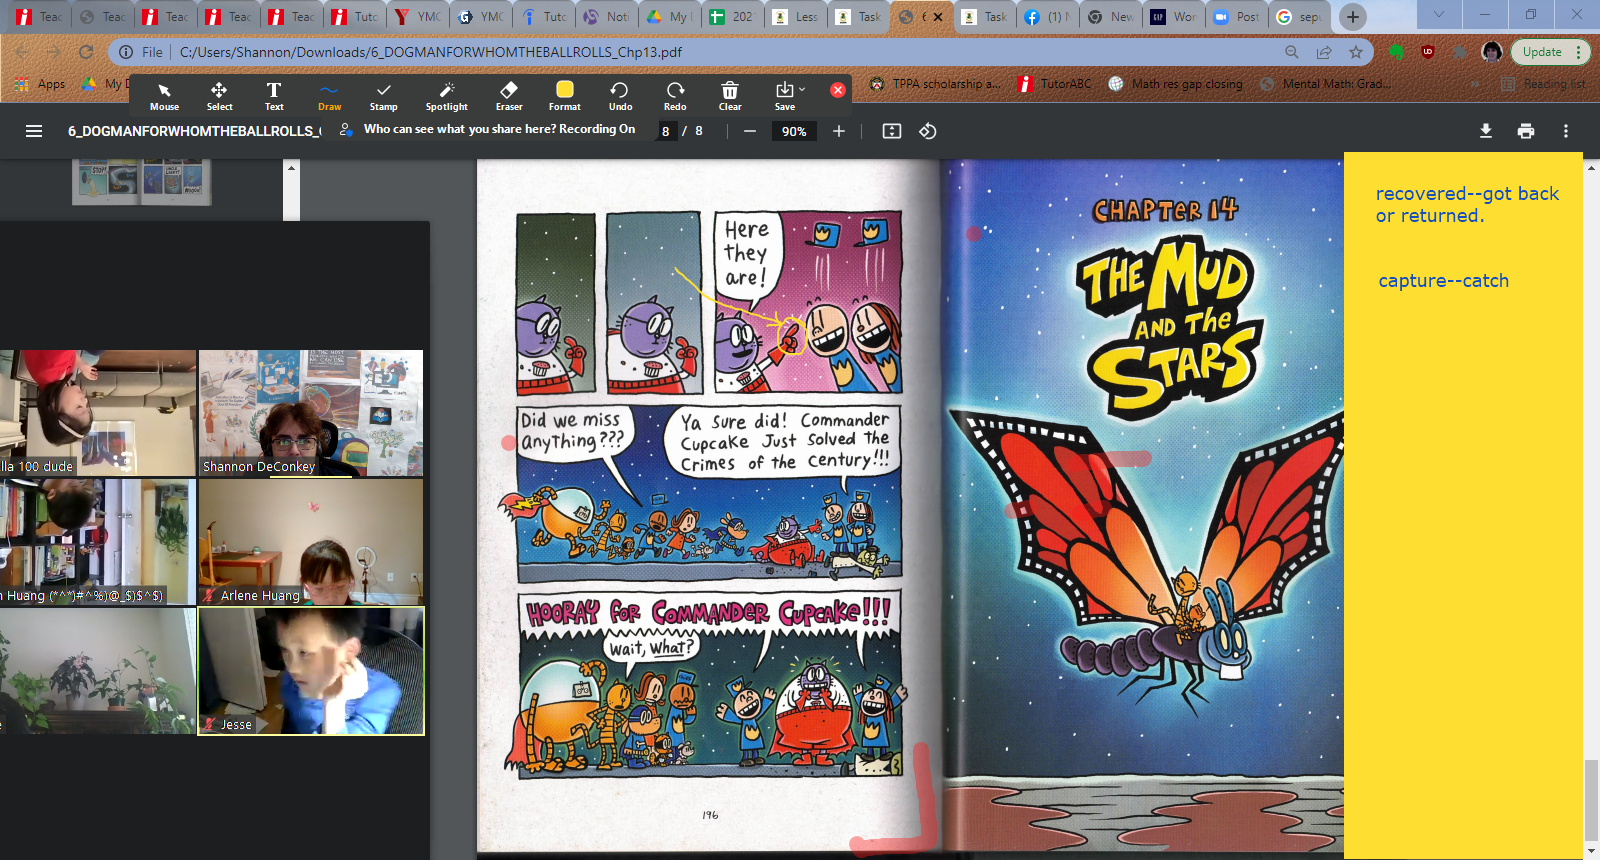Toggle fit to page view

892,131
